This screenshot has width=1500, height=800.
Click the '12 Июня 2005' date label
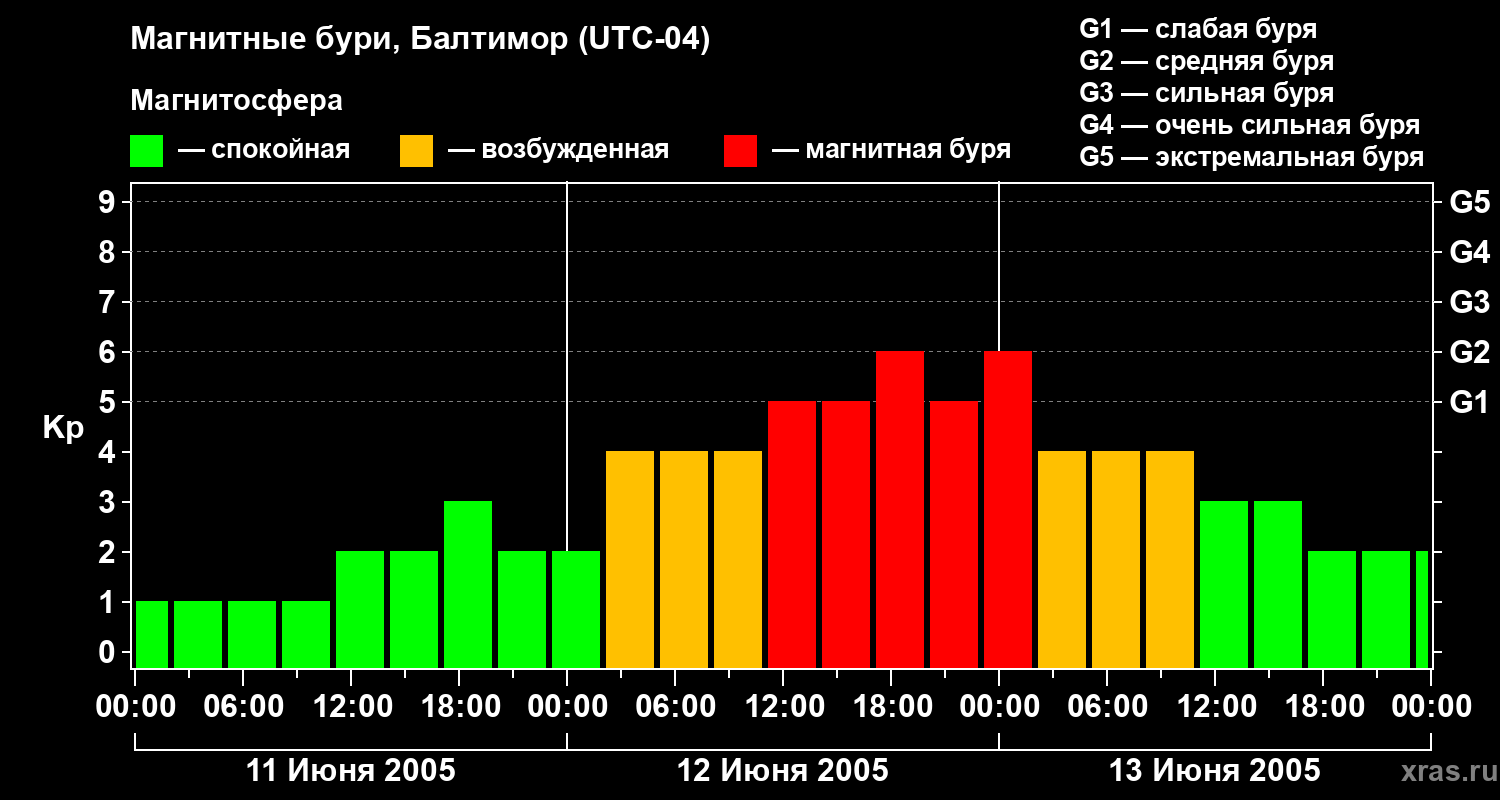click(x=783, y=771)
